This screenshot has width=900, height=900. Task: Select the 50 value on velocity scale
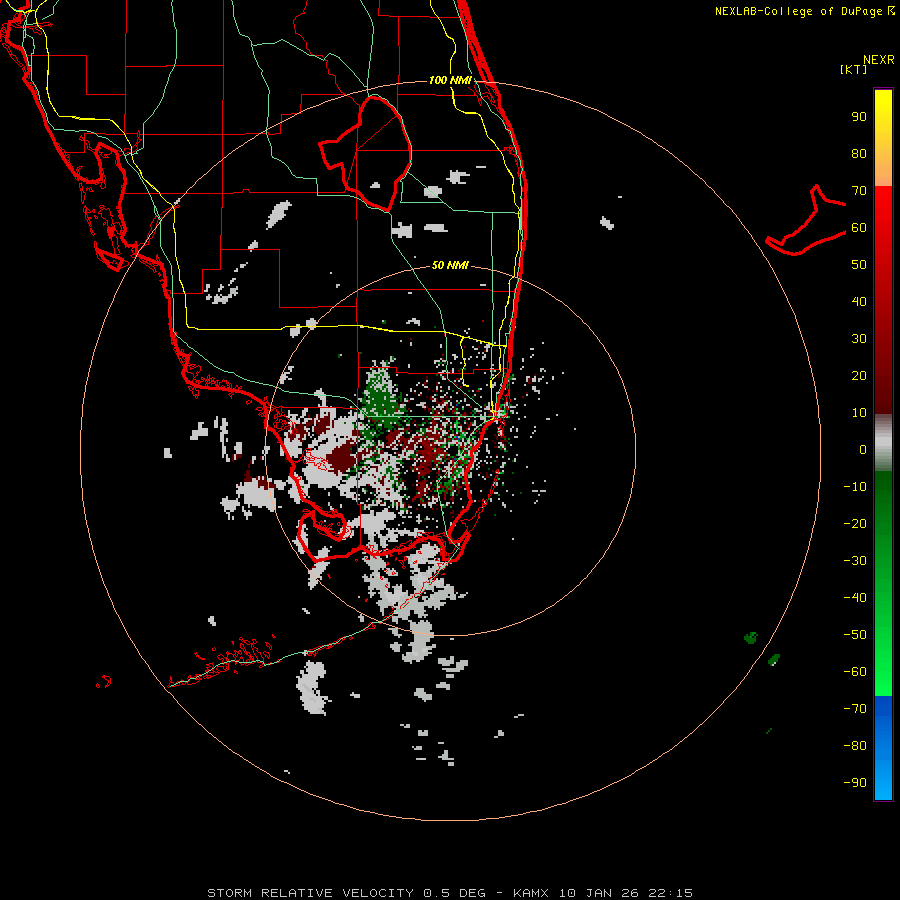click(859, 265)
